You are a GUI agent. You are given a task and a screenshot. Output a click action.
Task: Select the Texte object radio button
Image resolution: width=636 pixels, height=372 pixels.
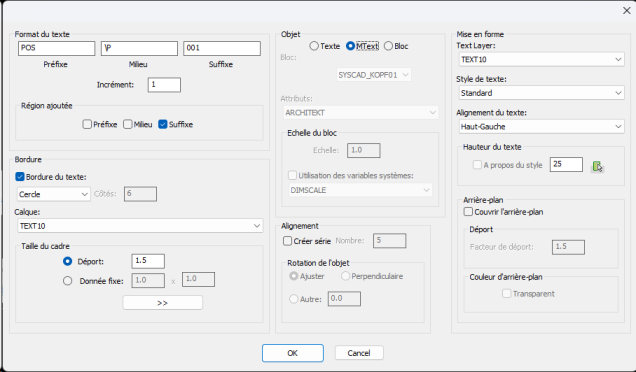[x=314, y=46]
